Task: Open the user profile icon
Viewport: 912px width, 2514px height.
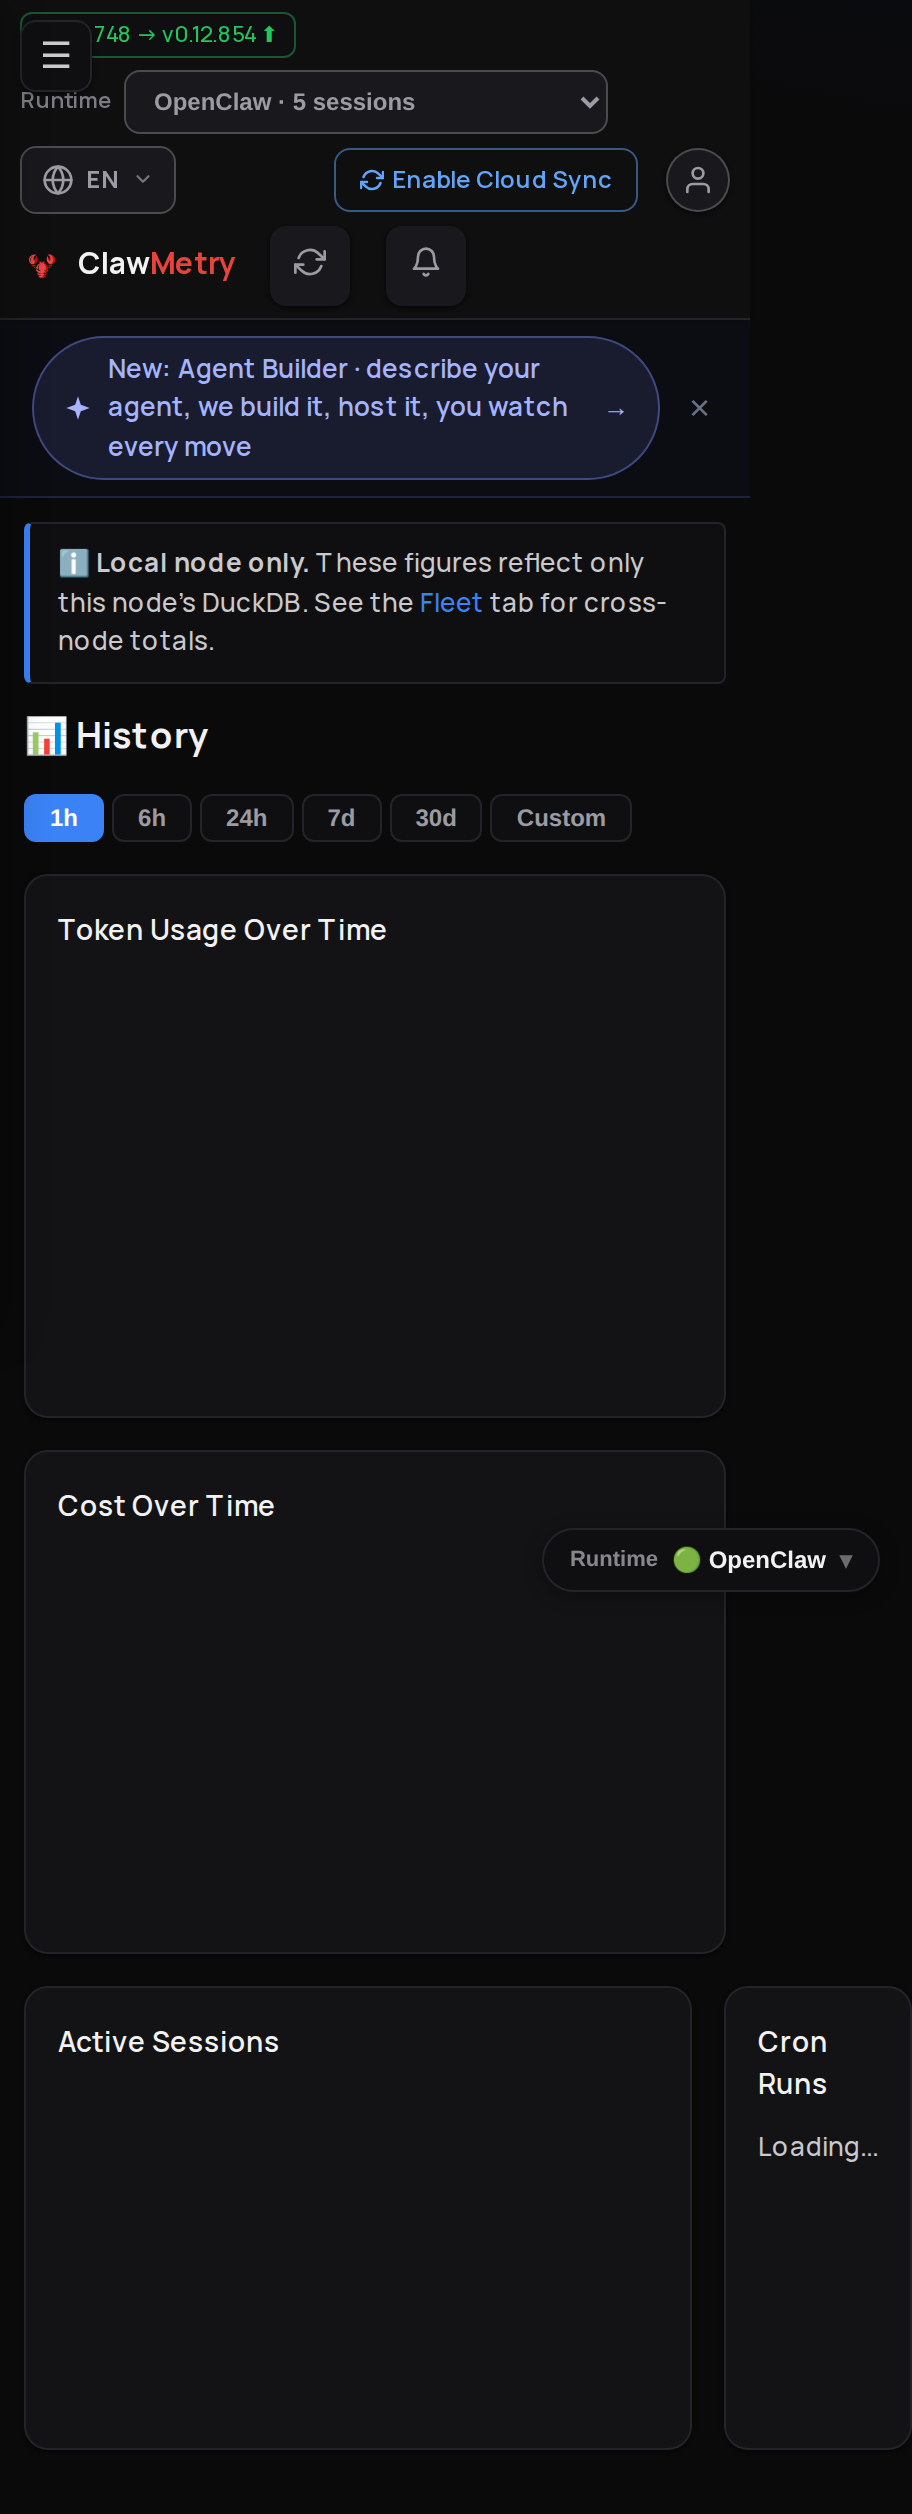Action: 698,180
